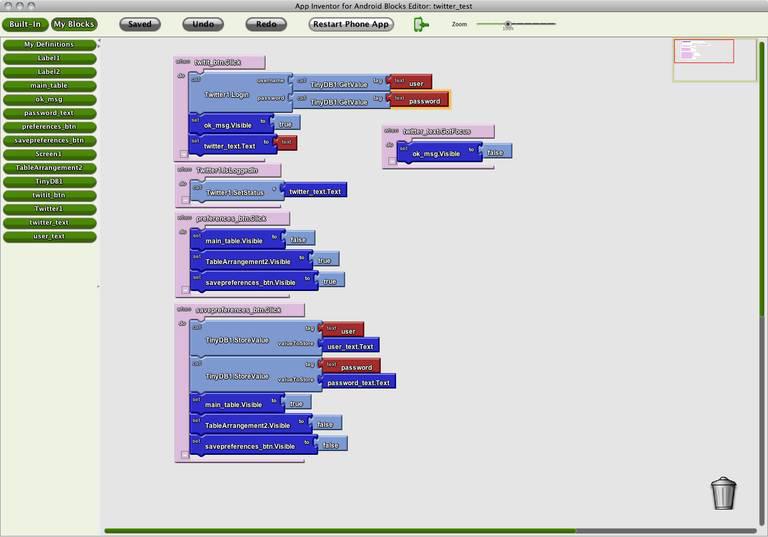Toggle 'false' value in twitter_text.GotFocus block
The height and width of the screenshot is (537, 768).
point(496,153)
